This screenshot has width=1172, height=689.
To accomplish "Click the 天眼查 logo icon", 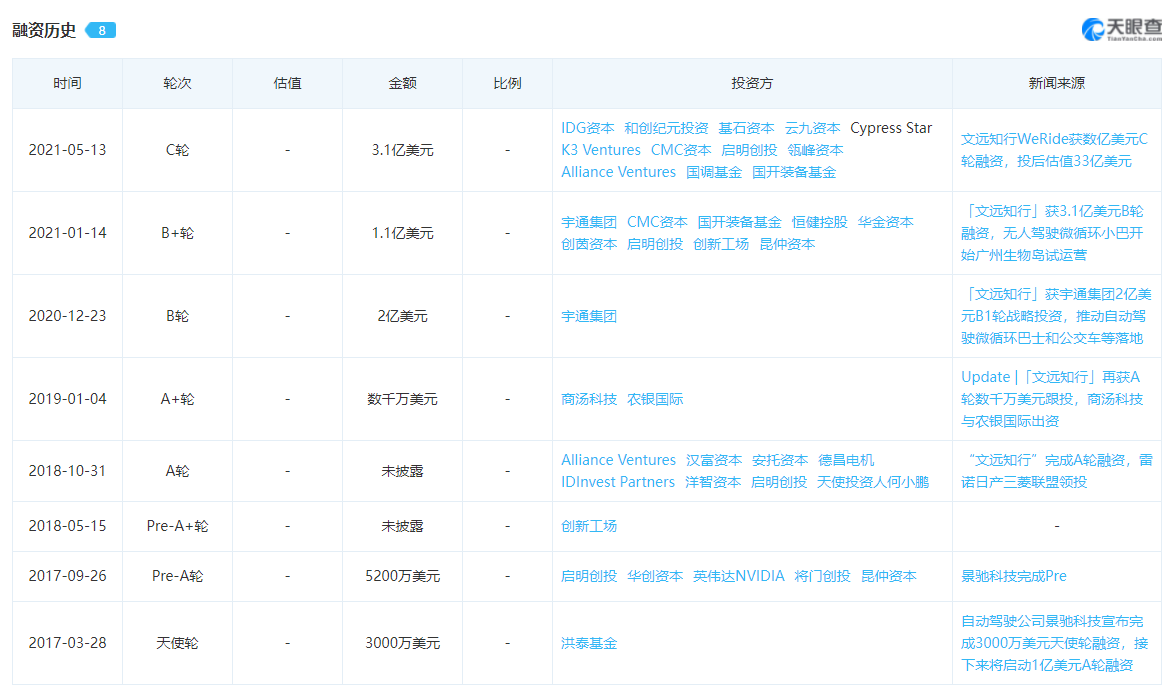I will 1093,30.
